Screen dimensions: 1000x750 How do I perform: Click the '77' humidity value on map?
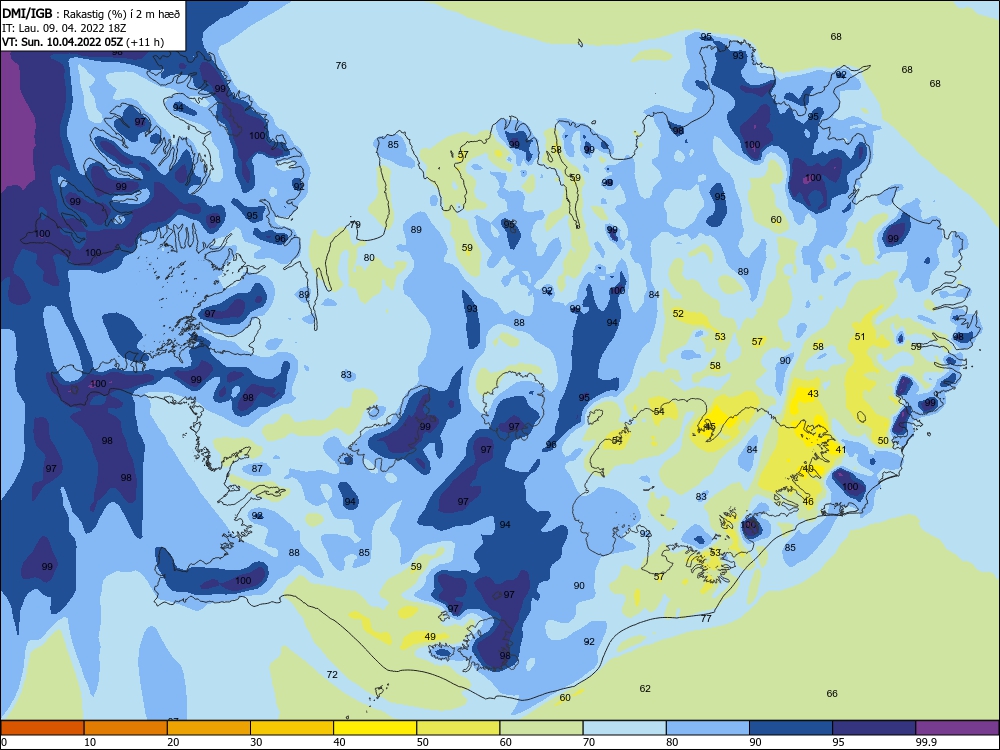(x=706, y=618)
